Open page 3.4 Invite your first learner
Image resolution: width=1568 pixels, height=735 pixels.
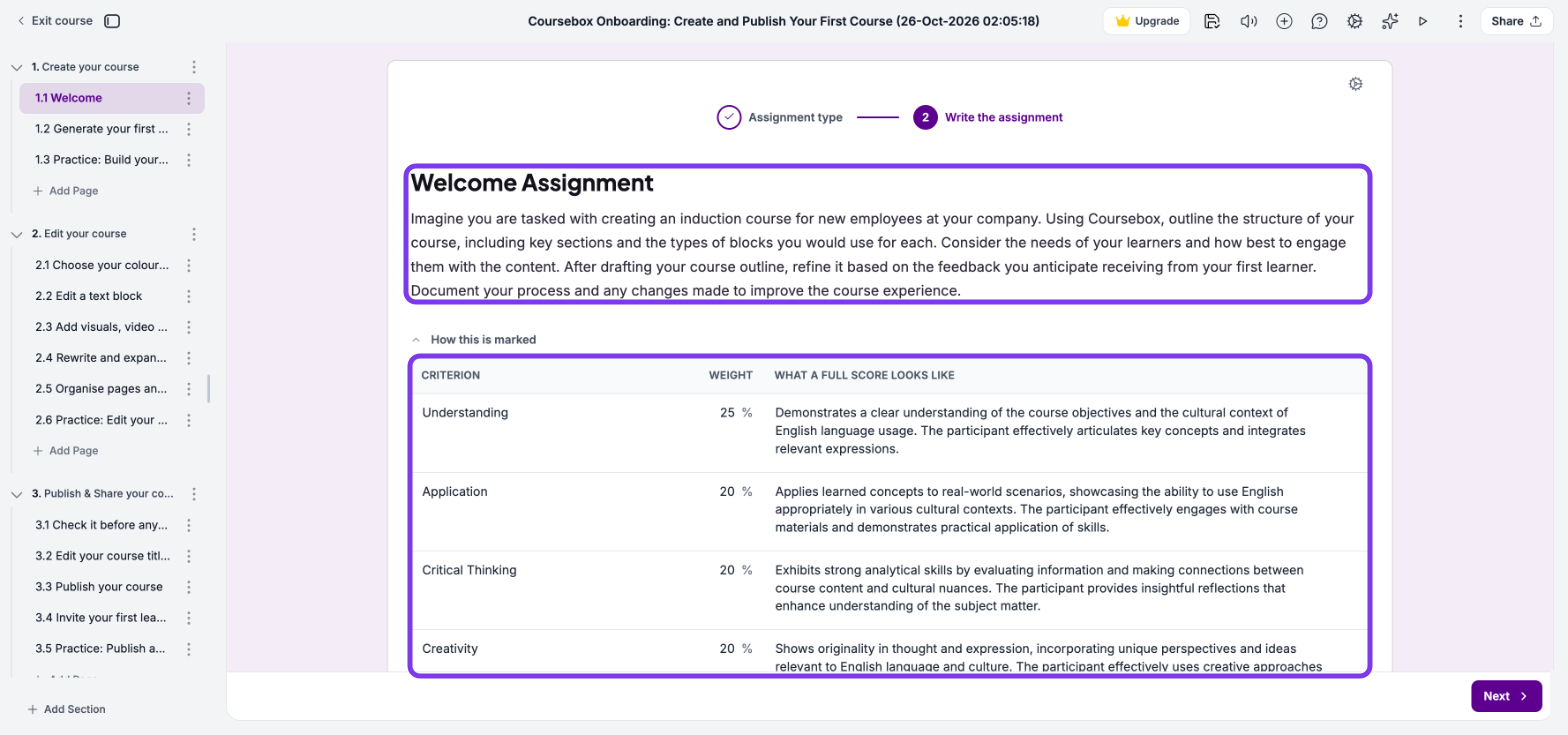pos(101,618)
